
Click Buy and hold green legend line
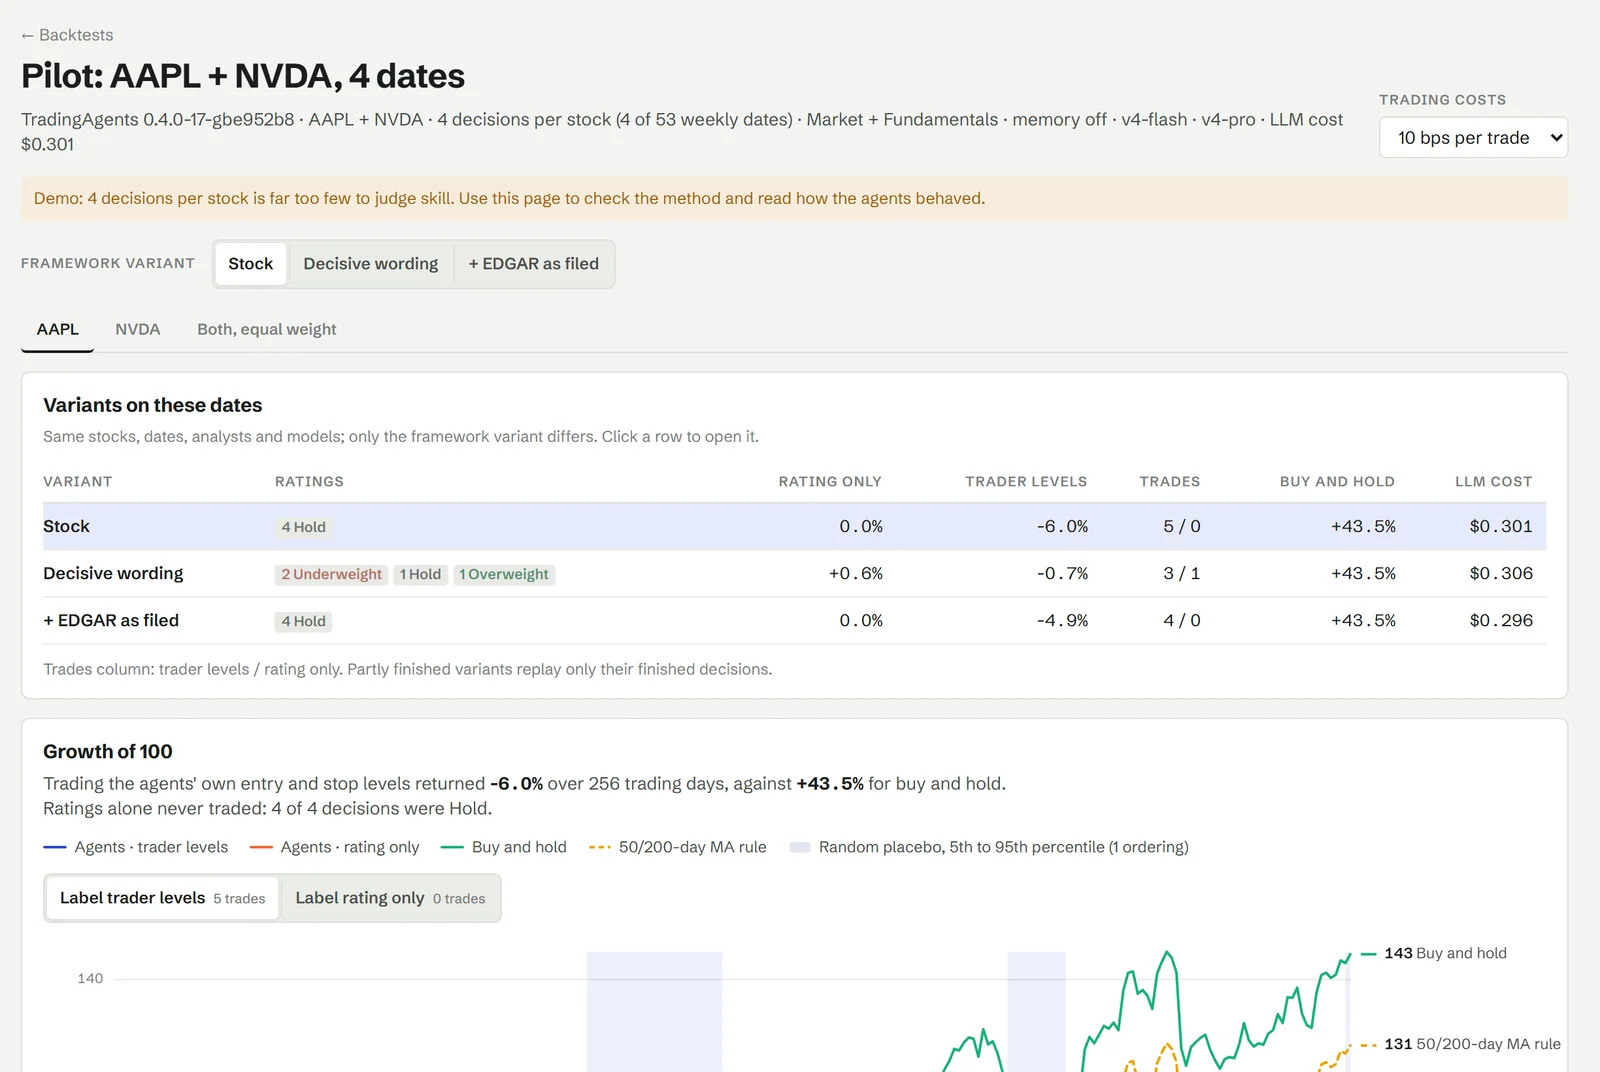[452, 847]
